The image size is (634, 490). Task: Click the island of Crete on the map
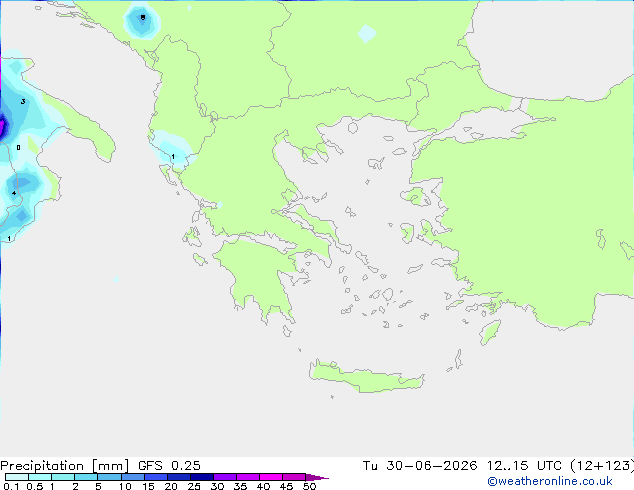coord(366,377)
